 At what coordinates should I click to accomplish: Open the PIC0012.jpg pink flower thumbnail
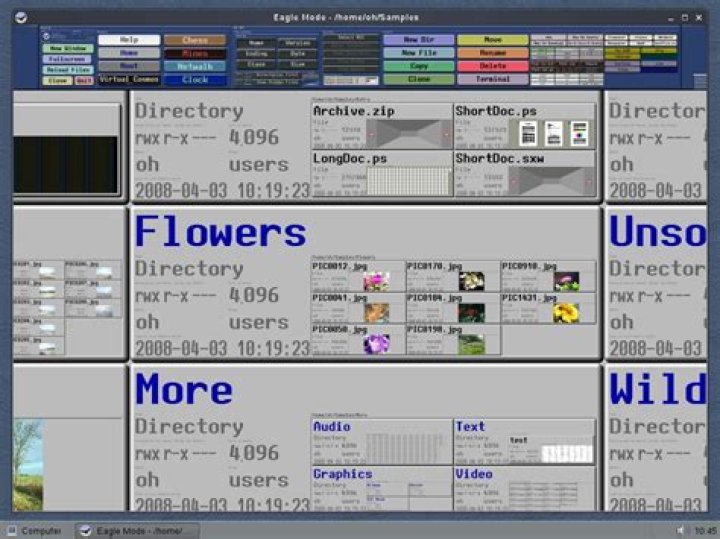[x=376, y=281]
